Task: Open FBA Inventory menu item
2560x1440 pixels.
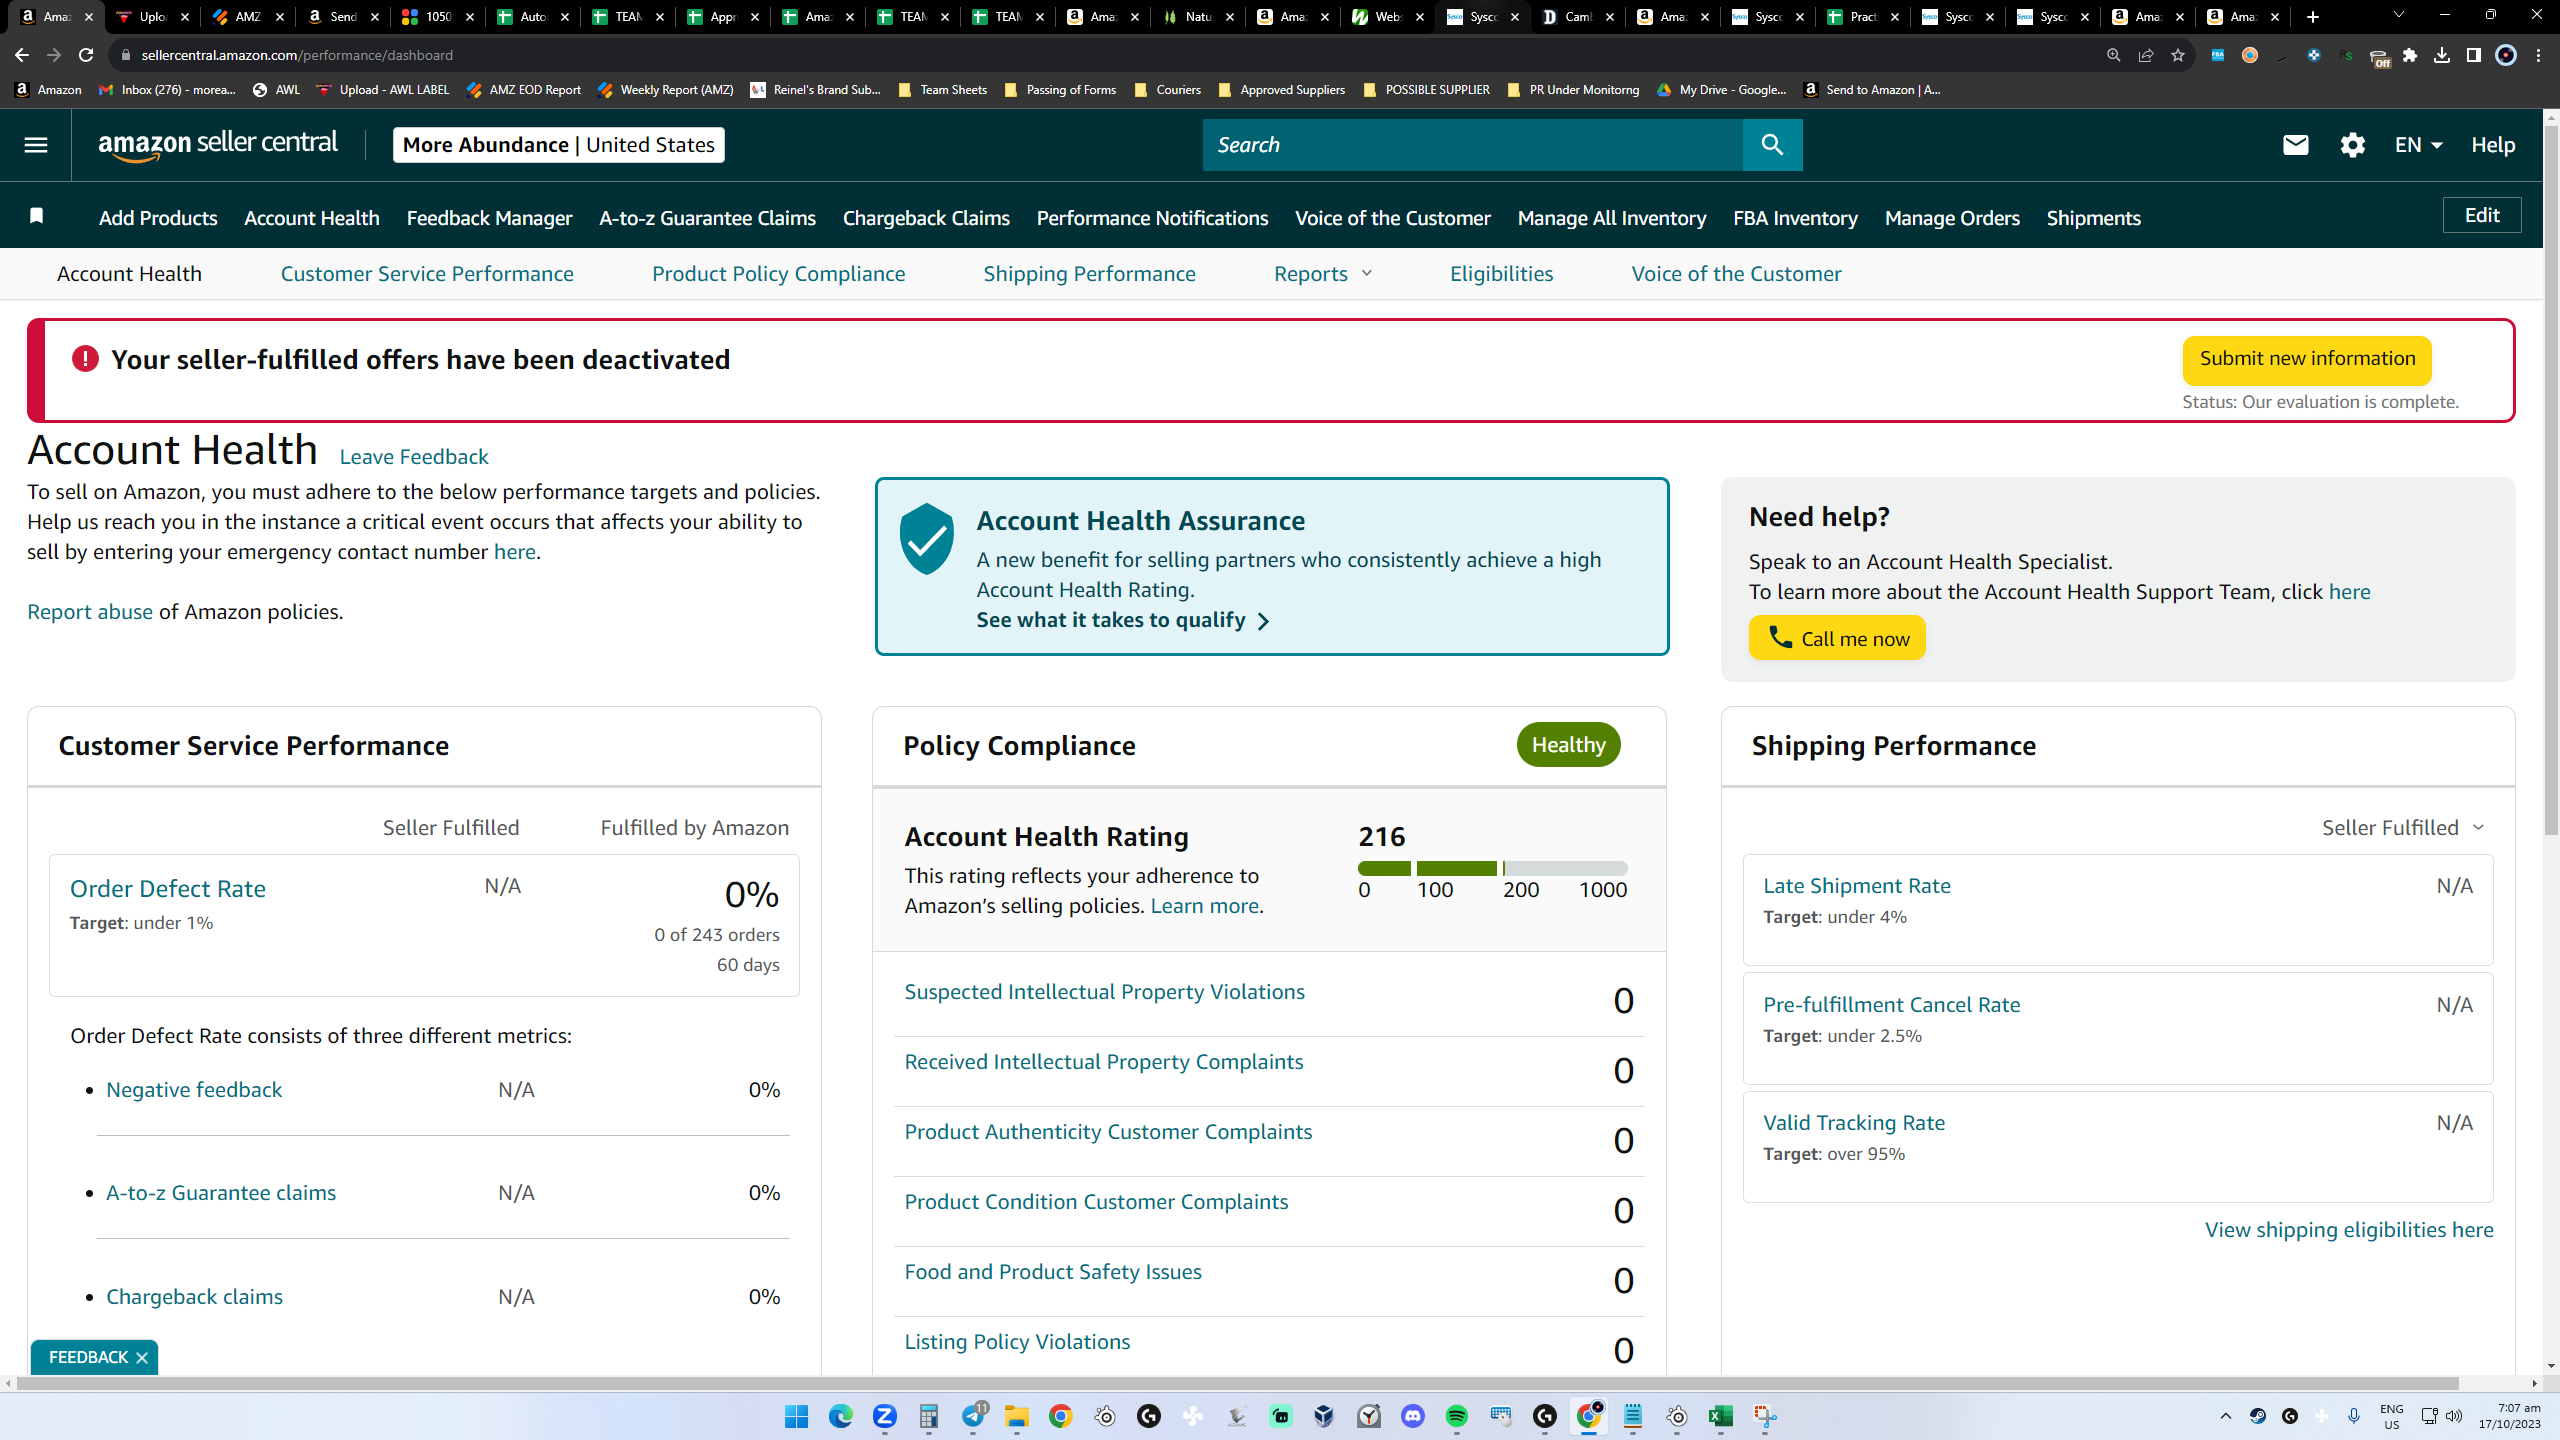Action: tap(1795, 218)
